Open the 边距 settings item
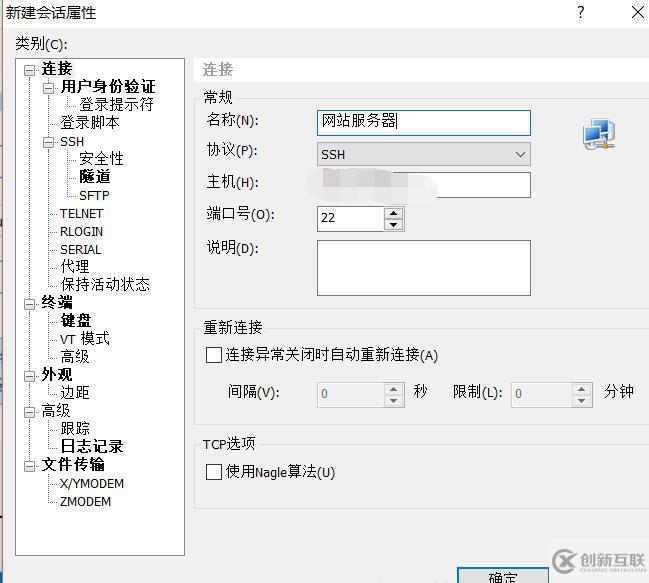649x583 pixels. coord(75,392)
